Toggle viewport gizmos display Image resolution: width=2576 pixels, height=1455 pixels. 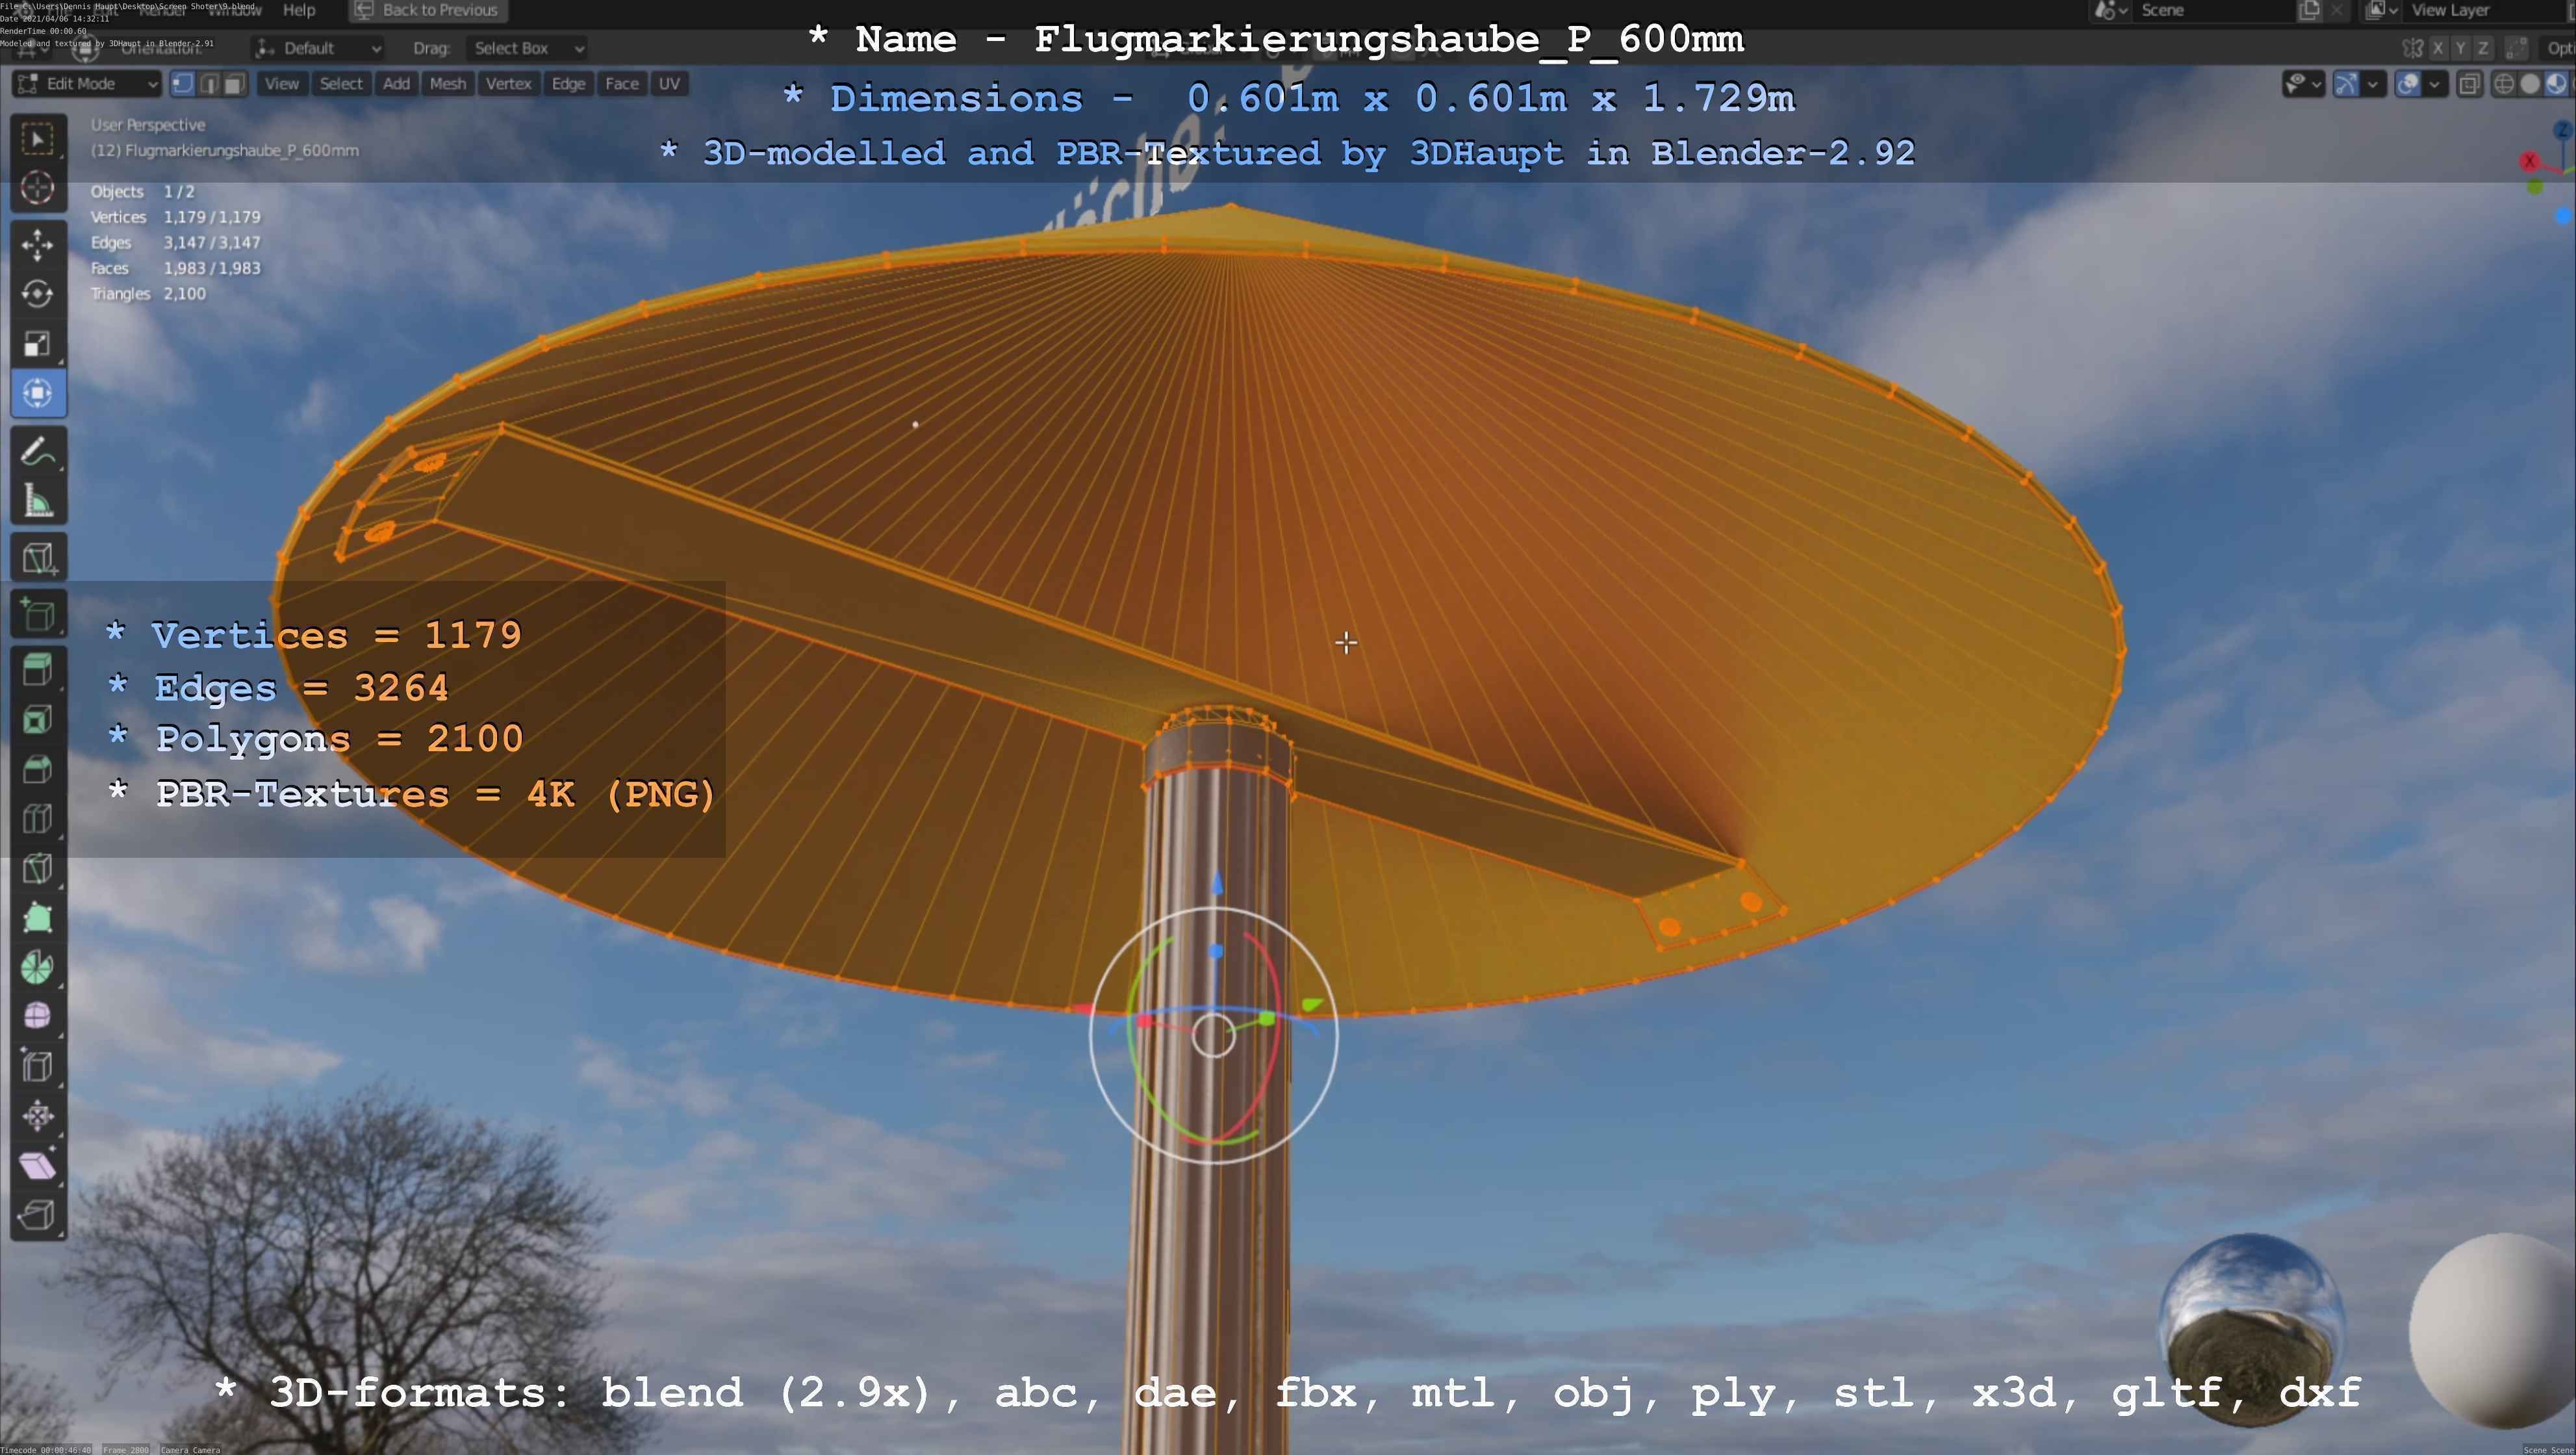(x=2346, y=84)
